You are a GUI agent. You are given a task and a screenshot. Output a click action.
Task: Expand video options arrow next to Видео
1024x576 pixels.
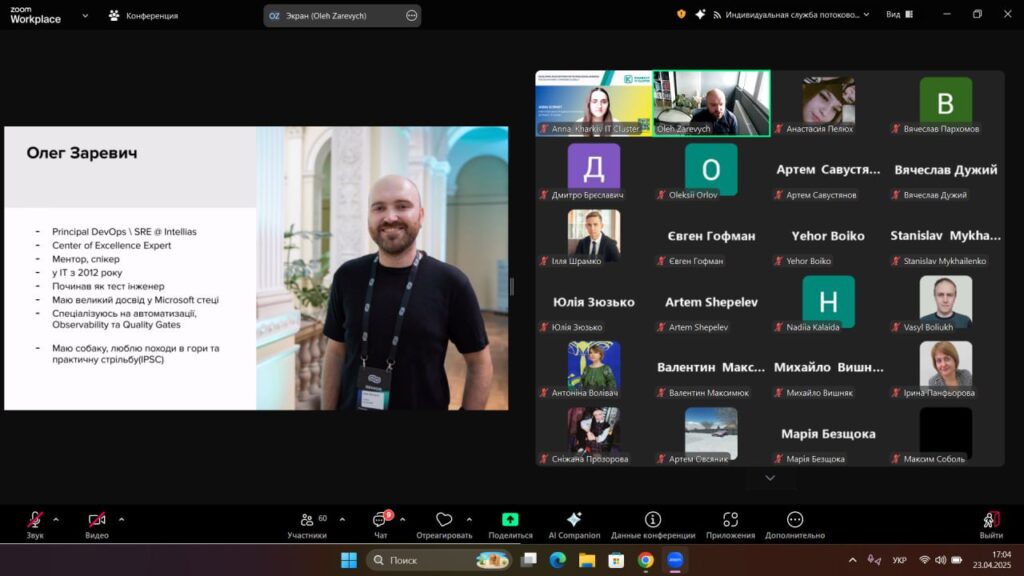click(x=121, y=519)
